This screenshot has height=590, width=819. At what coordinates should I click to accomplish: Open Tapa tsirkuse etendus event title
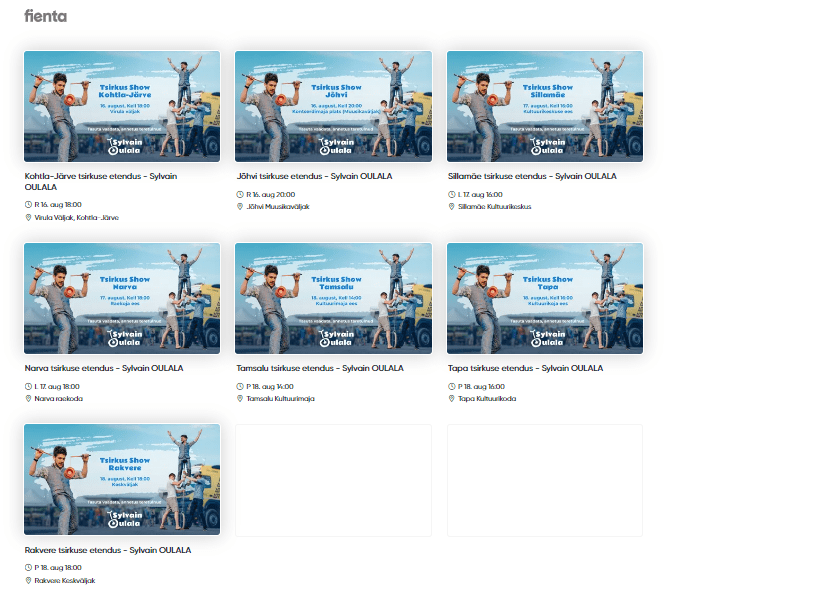(x=524, y=368)
